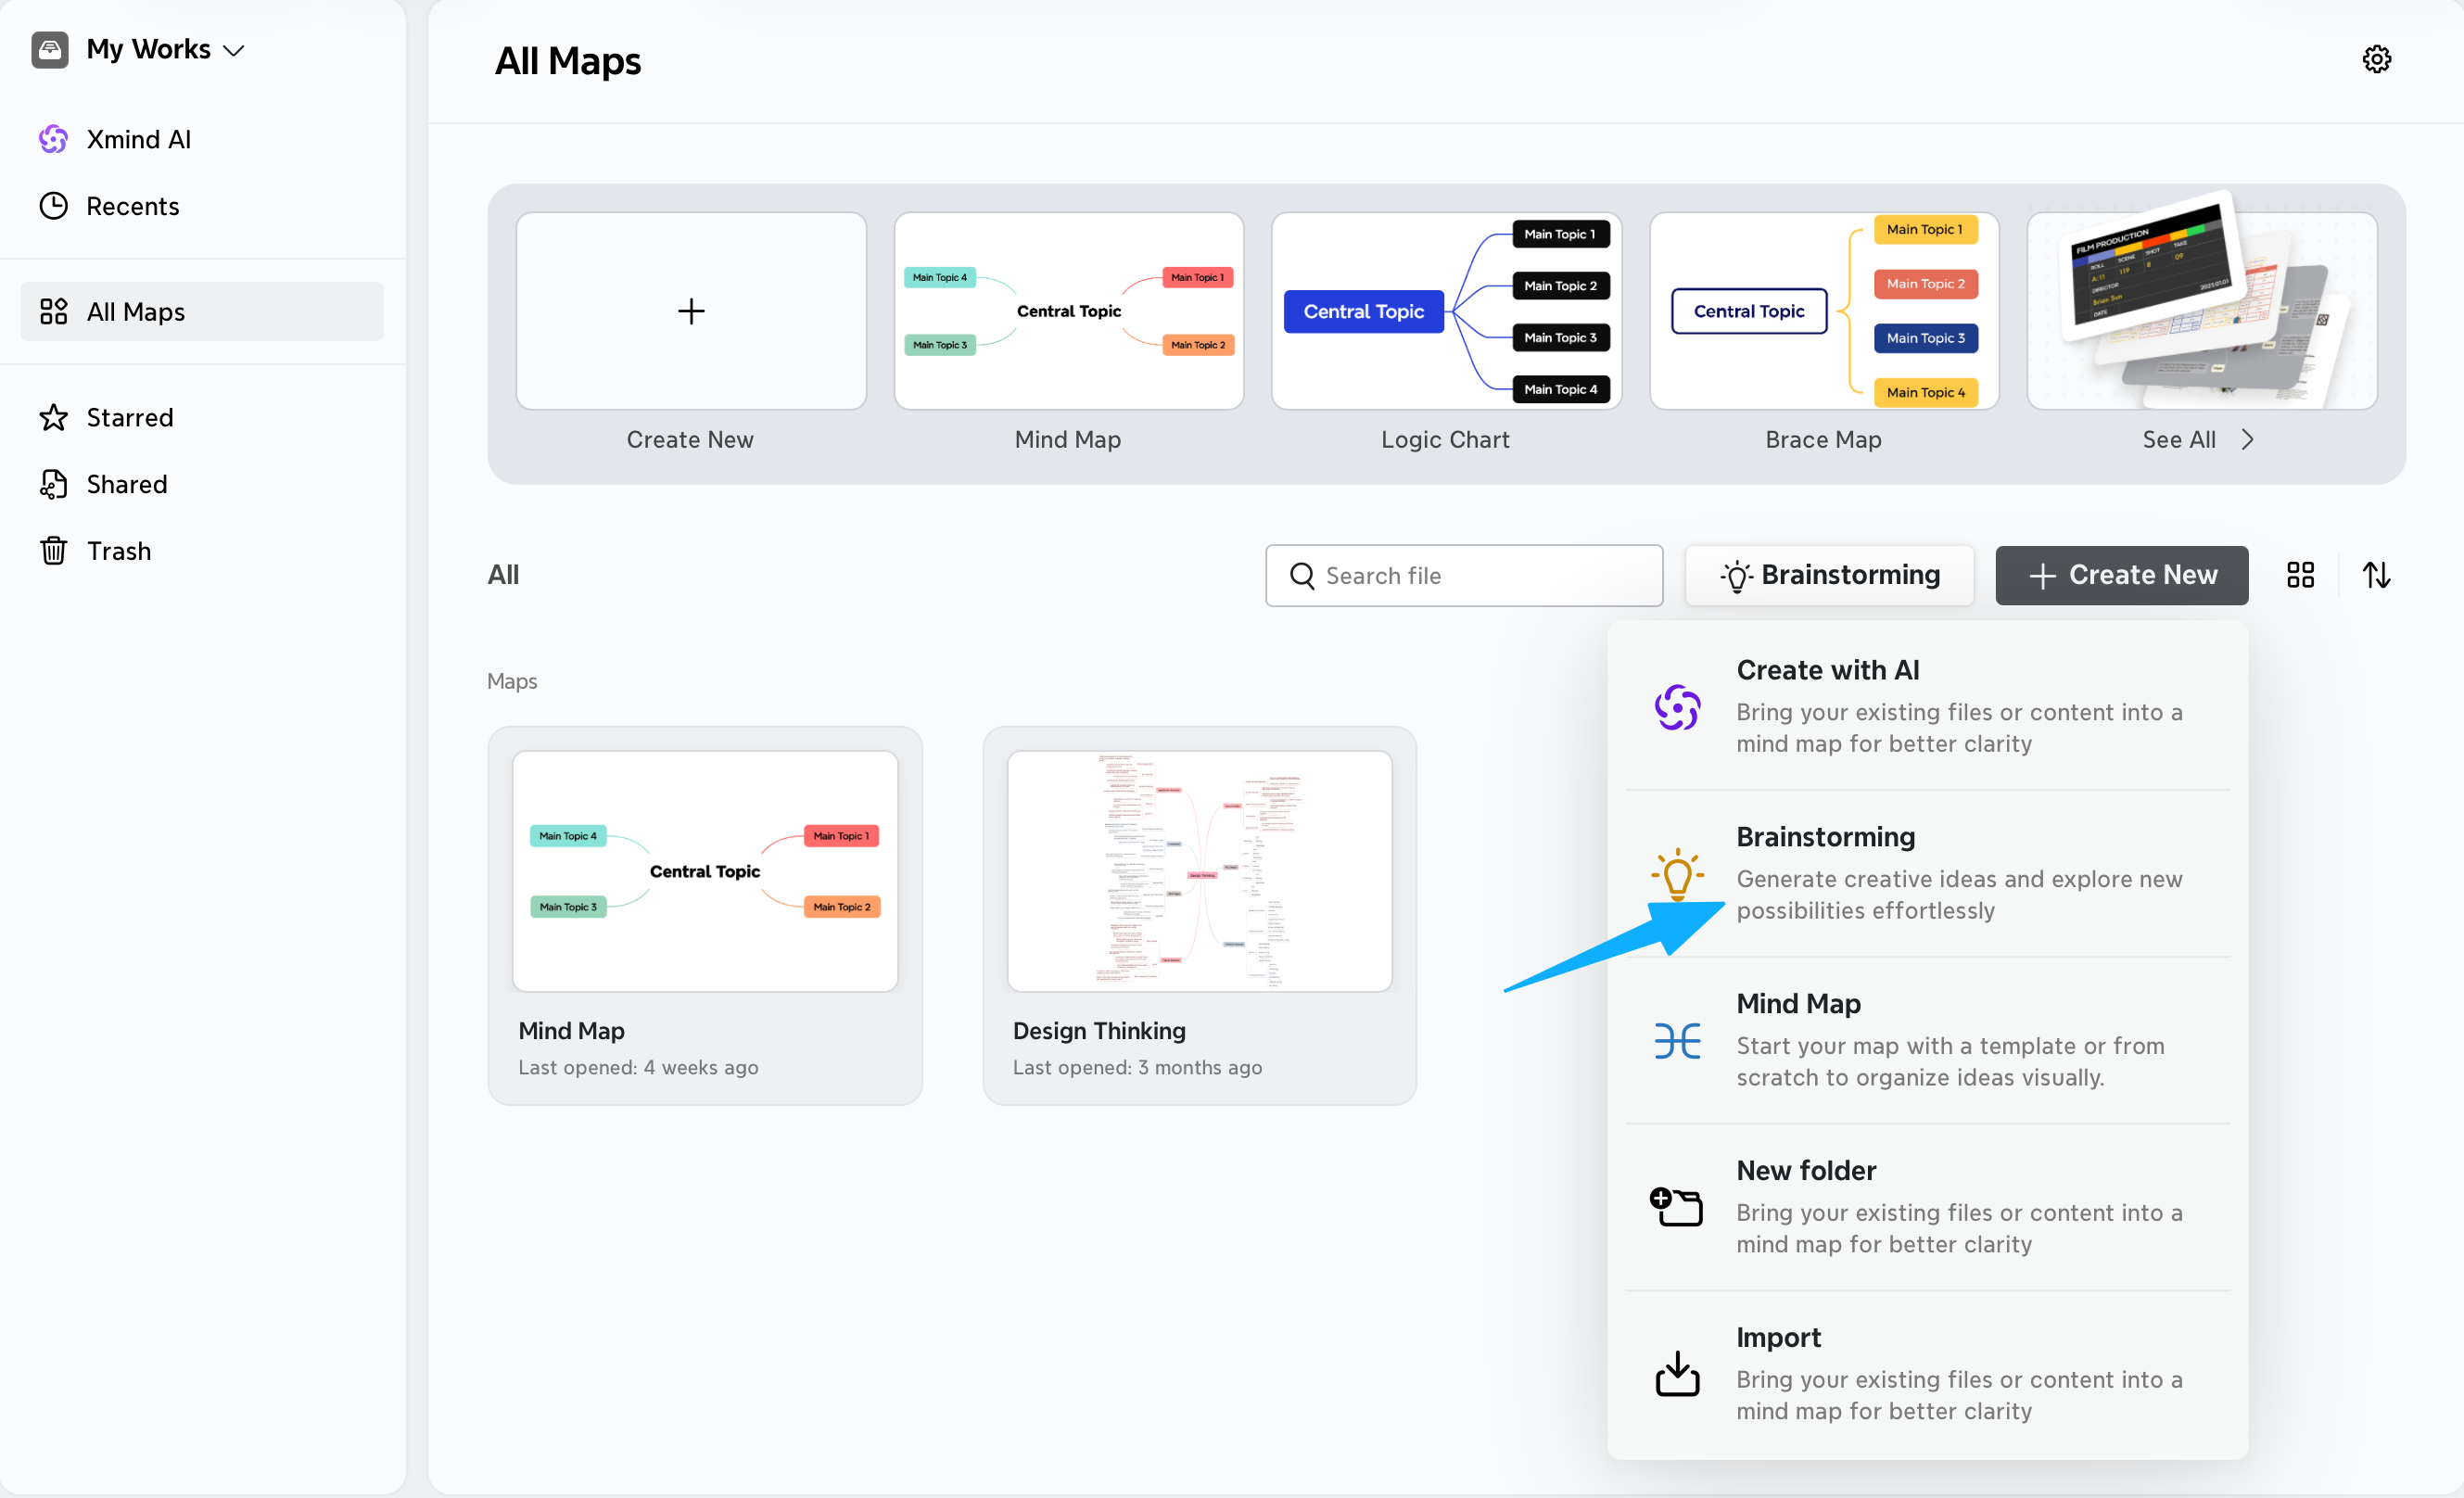Expand the My Works dropdown chevron
The width and height of the screenshot is (2464, 1498).
point(234,51)
